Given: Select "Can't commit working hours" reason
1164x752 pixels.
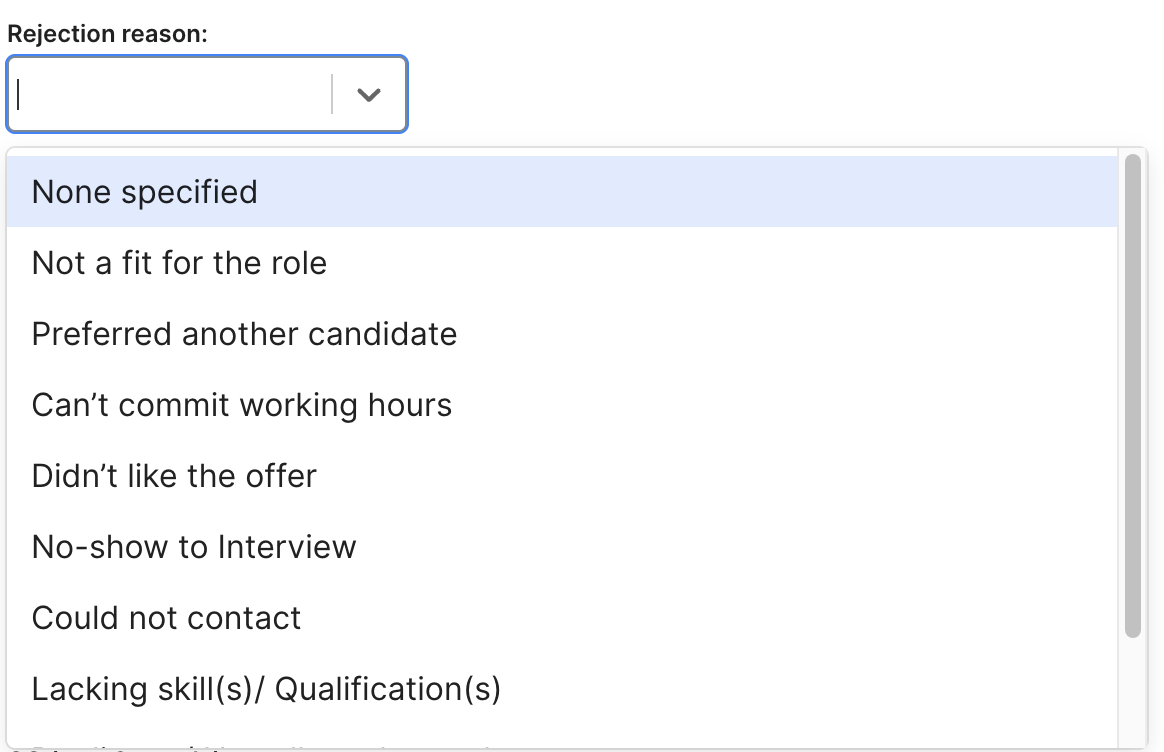Looking at the screenshot, I should click(x=242, y=405).
